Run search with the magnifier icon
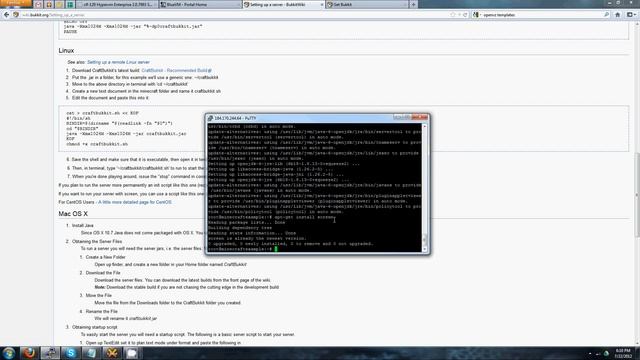640x360 pixels. click(607, 15)
